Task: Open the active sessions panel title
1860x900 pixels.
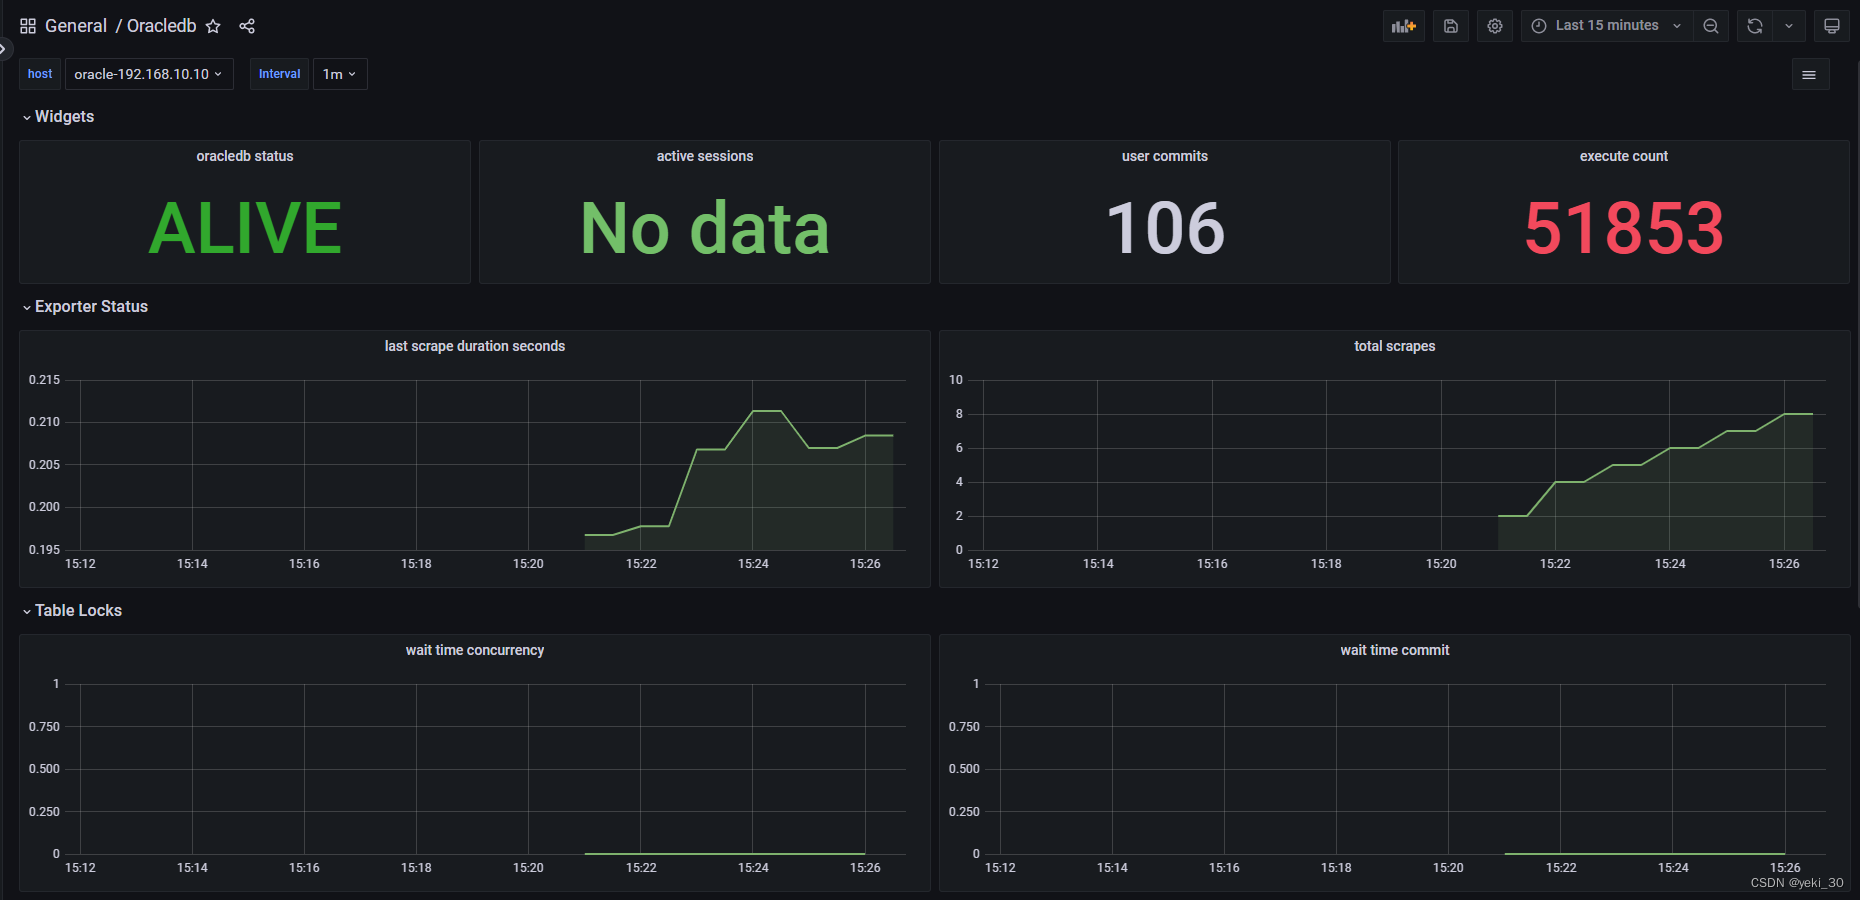Action: pyautogui.click(x=705, y=156)
